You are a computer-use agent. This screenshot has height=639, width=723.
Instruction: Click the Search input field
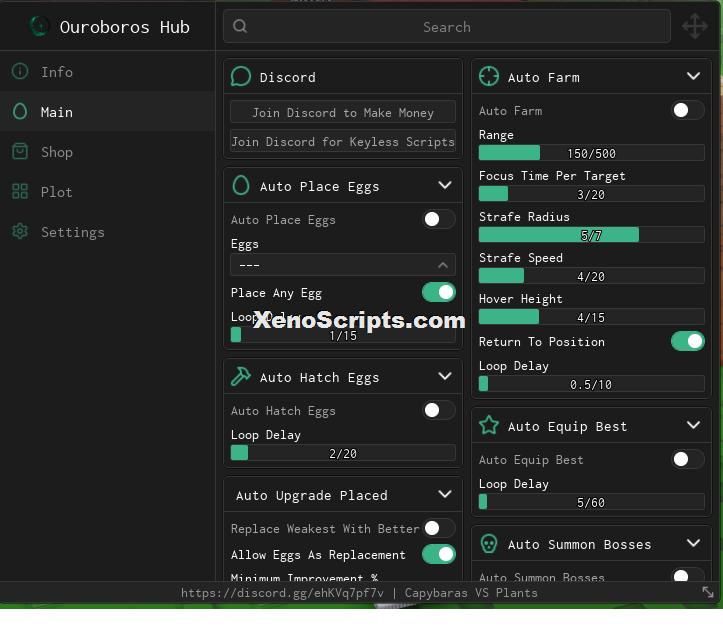[x=447, y=26]
